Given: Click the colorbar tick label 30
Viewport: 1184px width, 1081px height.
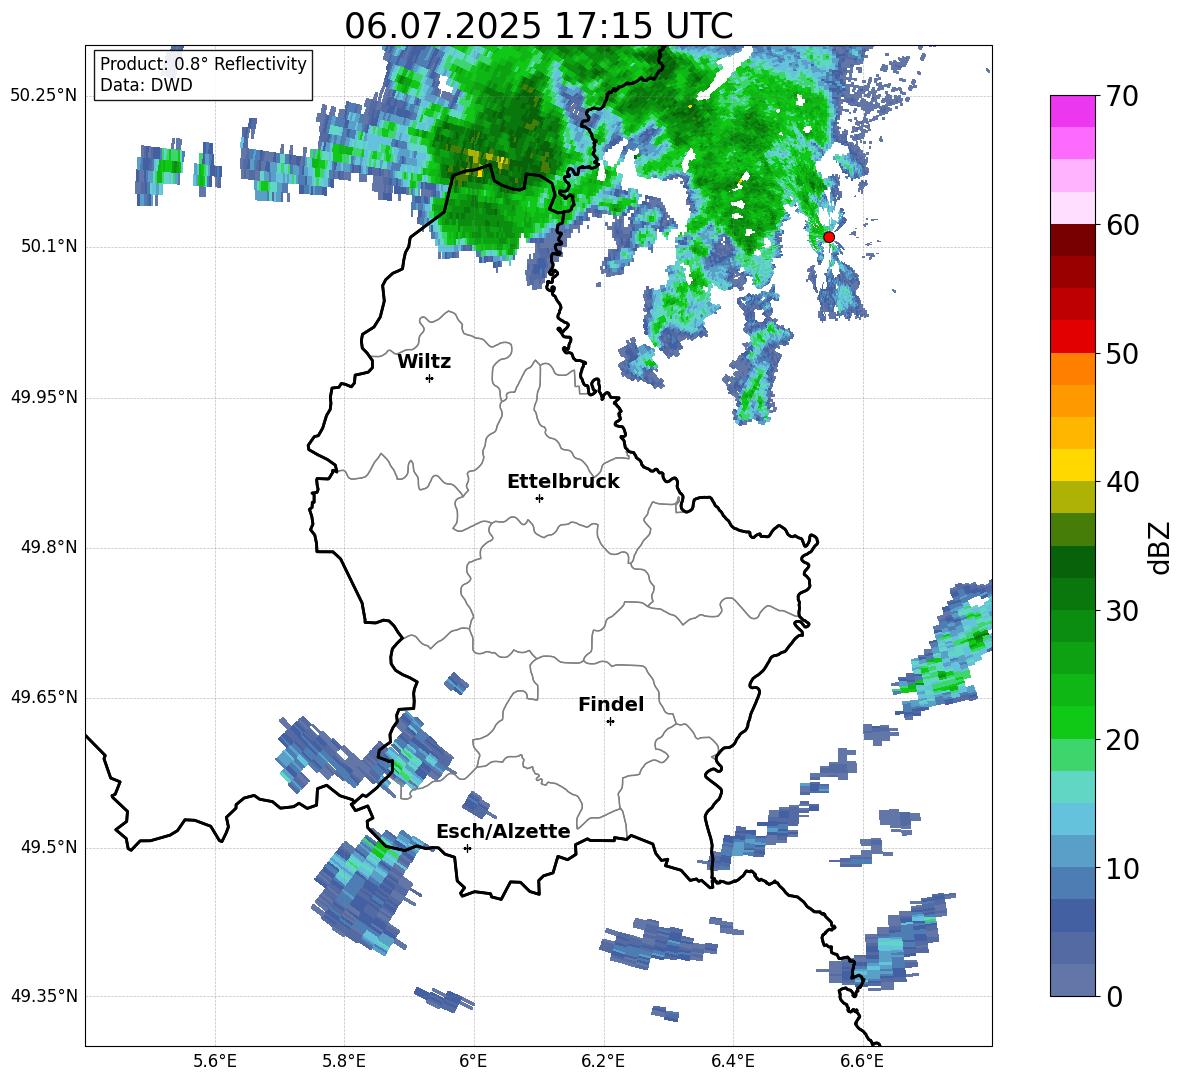Looking at the screenshot, I should click(x=1122, y=611).
